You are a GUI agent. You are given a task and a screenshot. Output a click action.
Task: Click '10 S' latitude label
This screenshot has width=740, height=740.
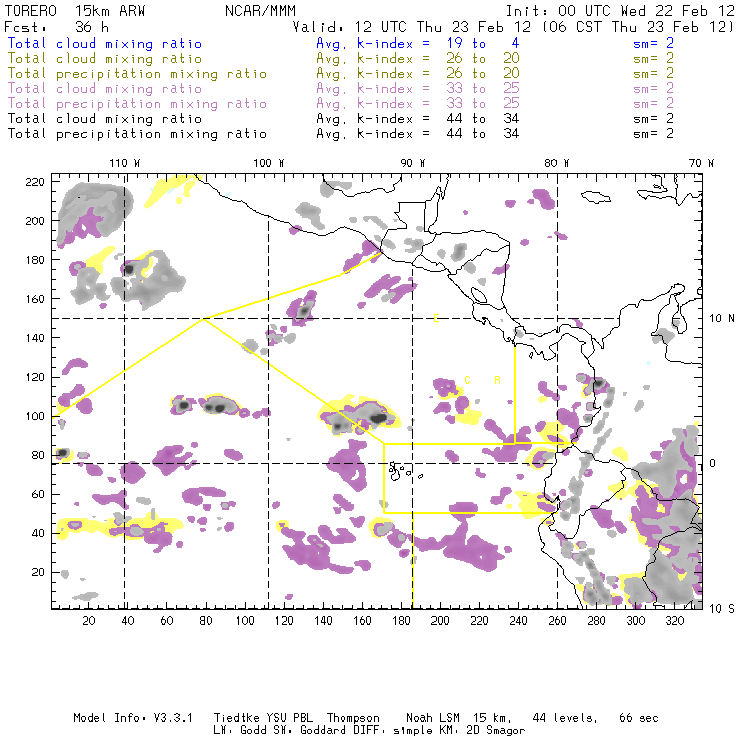click(722, 609)
